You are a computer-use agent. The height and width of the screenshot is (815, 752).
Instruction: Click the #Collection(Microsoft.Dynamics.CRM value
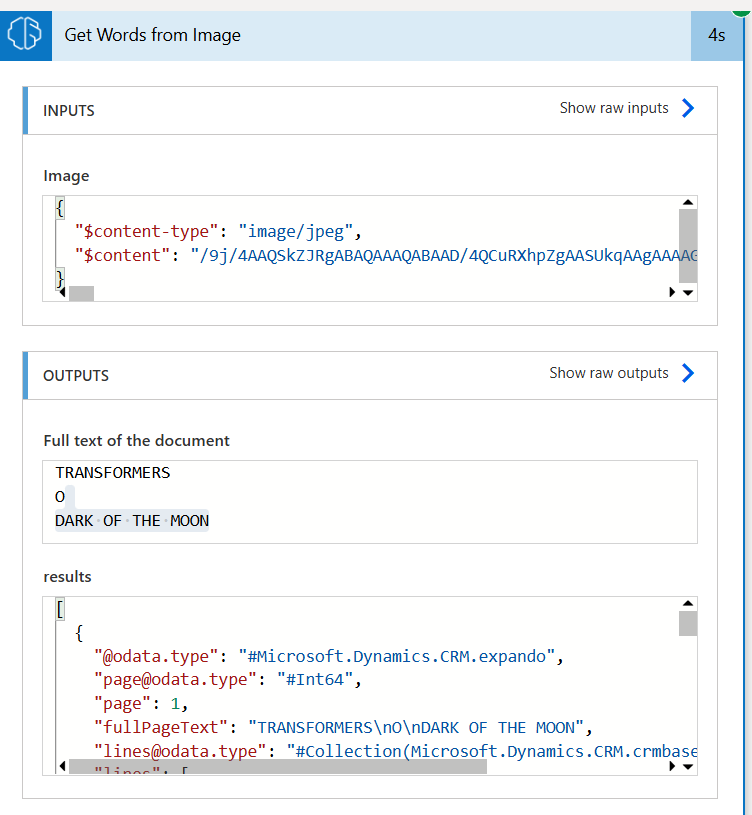point(492,752)
